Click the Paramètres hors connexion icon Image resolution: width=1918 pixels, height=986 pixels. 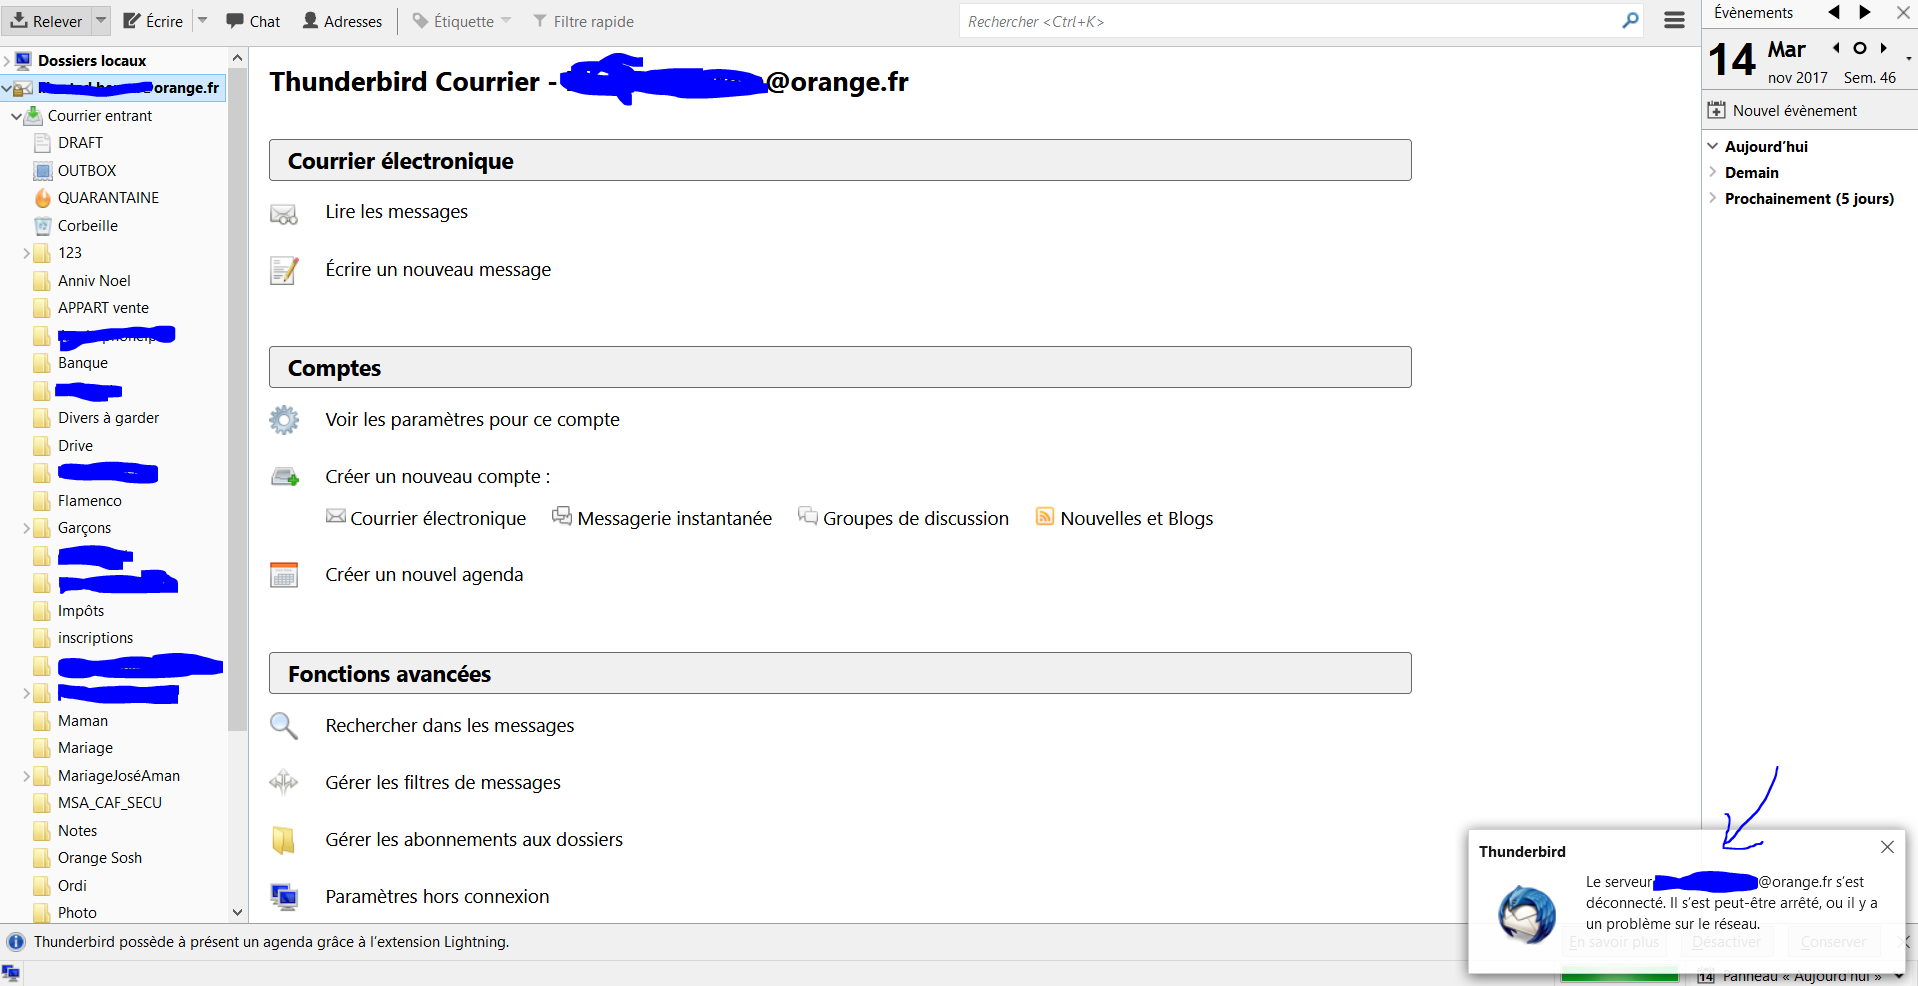(x=283, y=896)
